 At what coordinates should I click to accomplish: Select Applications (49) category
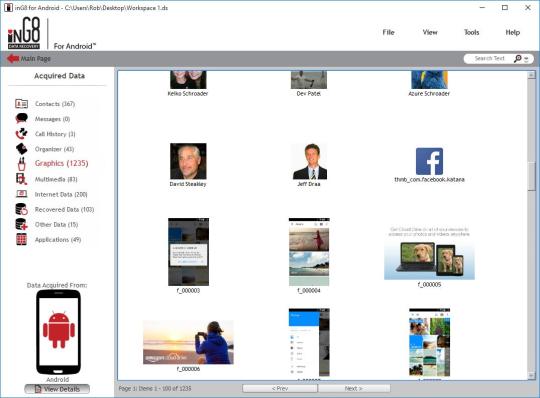(58, 240)
